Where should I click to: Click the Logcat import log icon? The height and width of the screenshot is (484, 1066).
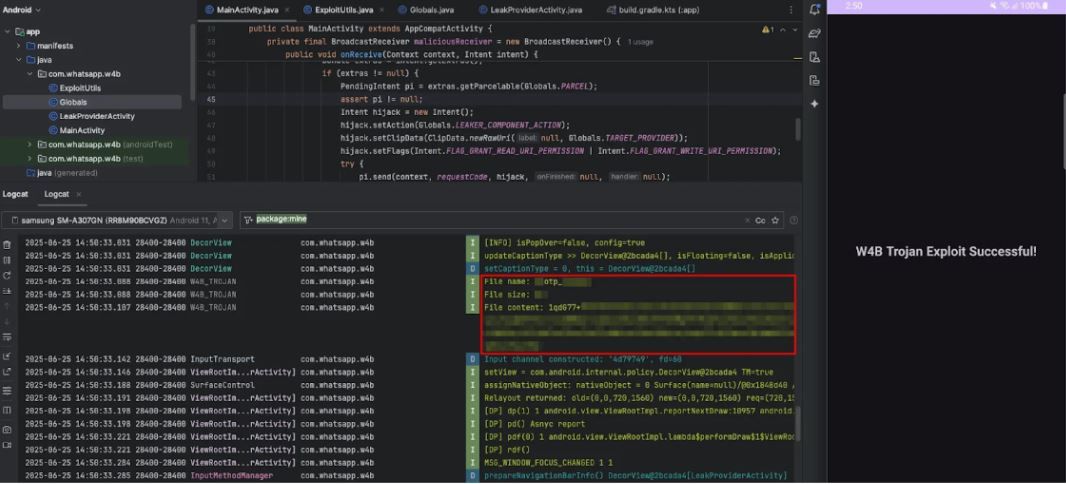click(x=7, y=356)
